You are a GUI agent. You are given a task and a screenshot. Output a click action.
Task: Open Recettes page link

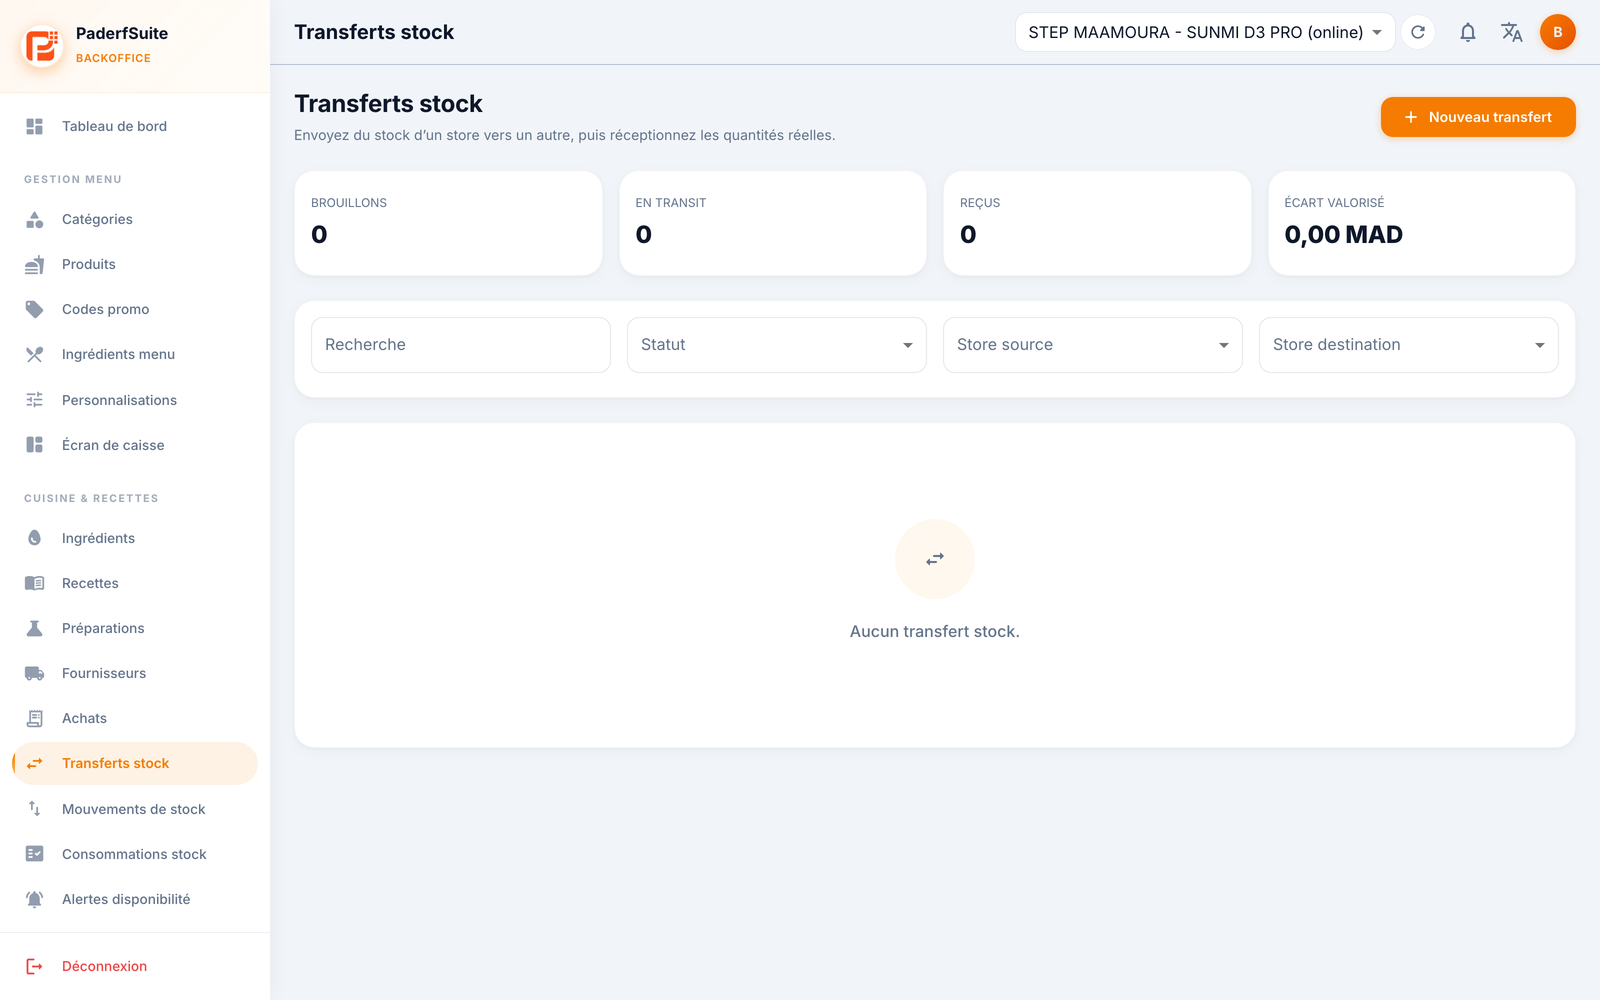pos(135,583)
